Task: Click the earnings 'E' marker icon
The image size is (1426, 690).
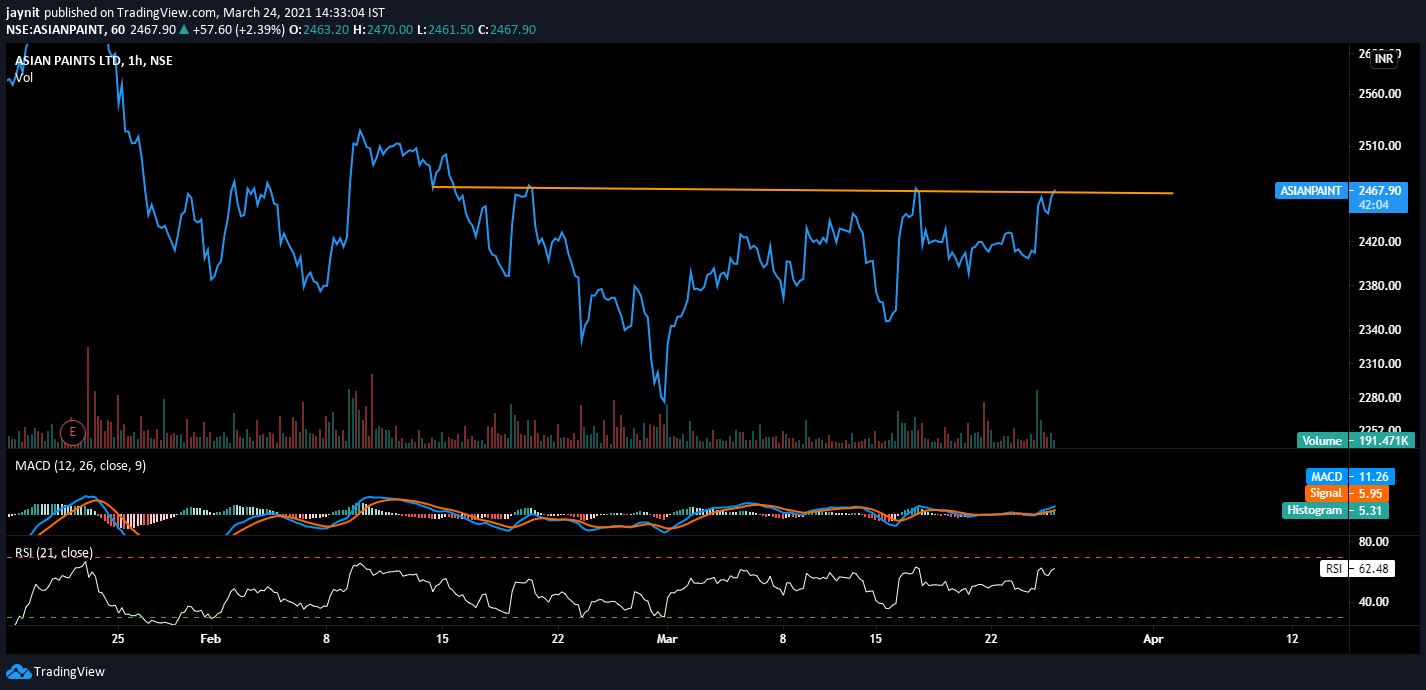Action: (x=72, y=432)
